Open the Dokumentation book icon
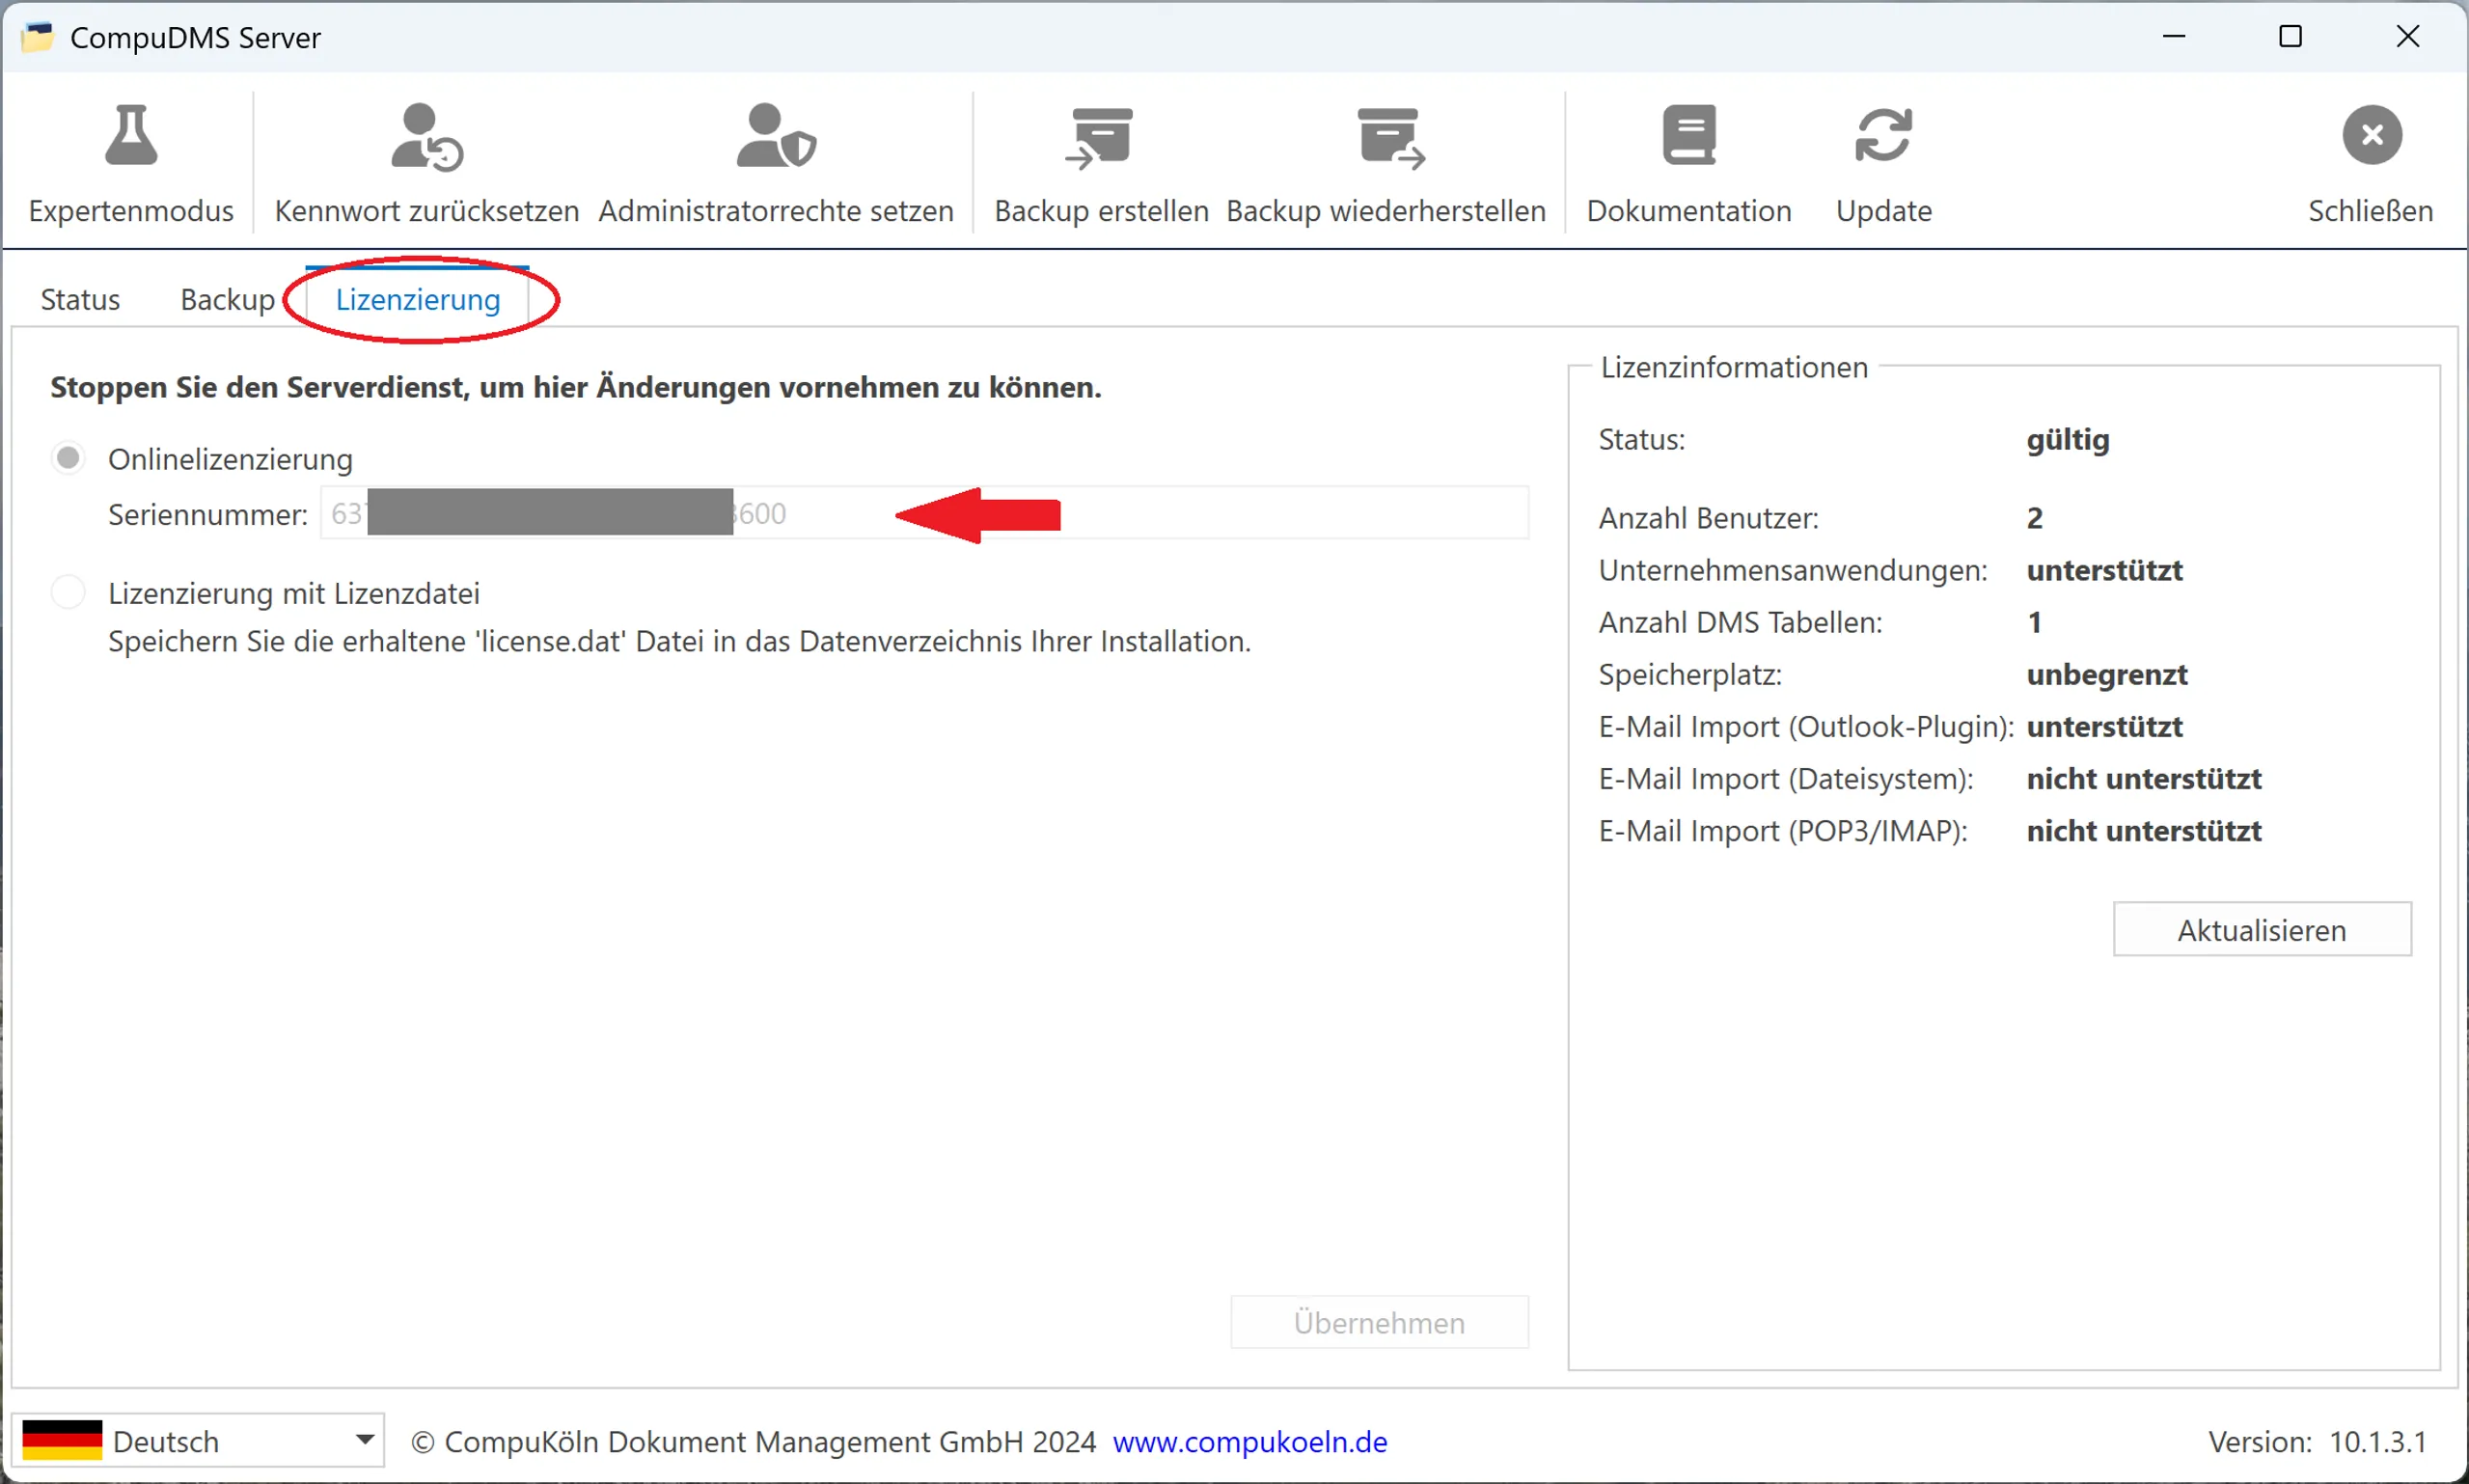 click(1689, 134)
